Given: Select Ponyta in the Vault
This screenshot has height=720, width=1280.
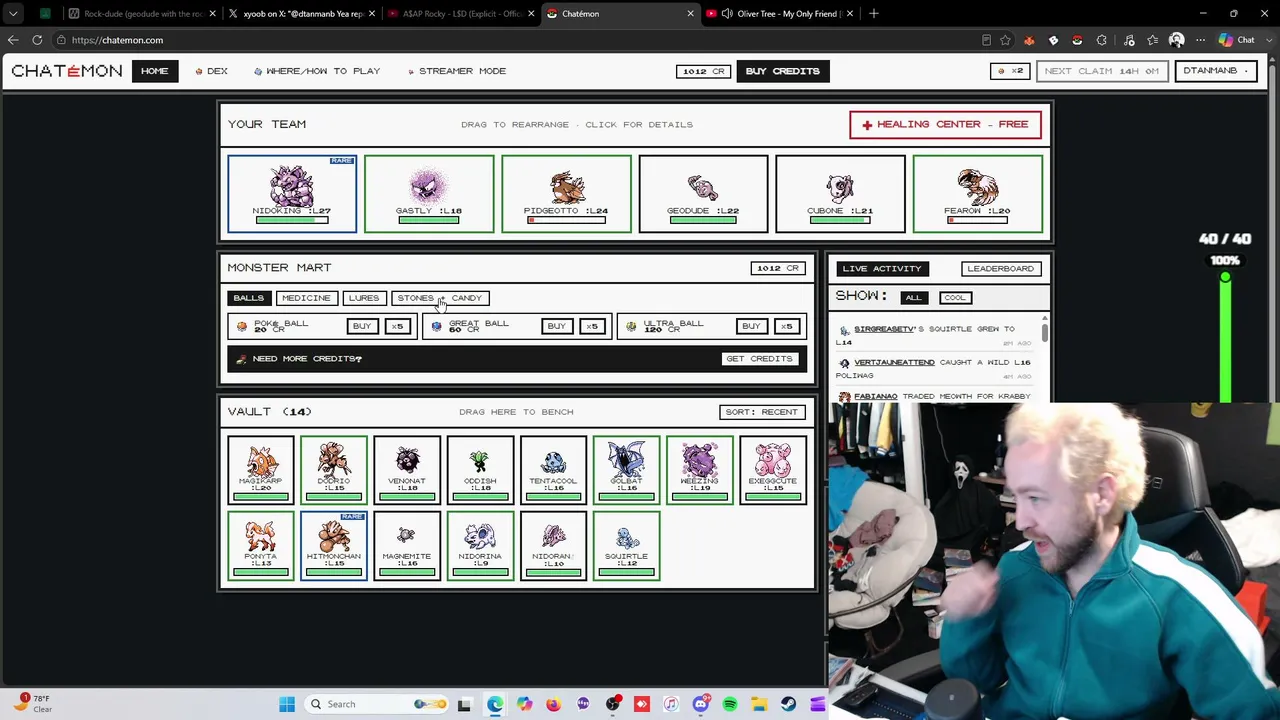Looking at the screenshot, I should pyautogui.click(x=261, y=545).
